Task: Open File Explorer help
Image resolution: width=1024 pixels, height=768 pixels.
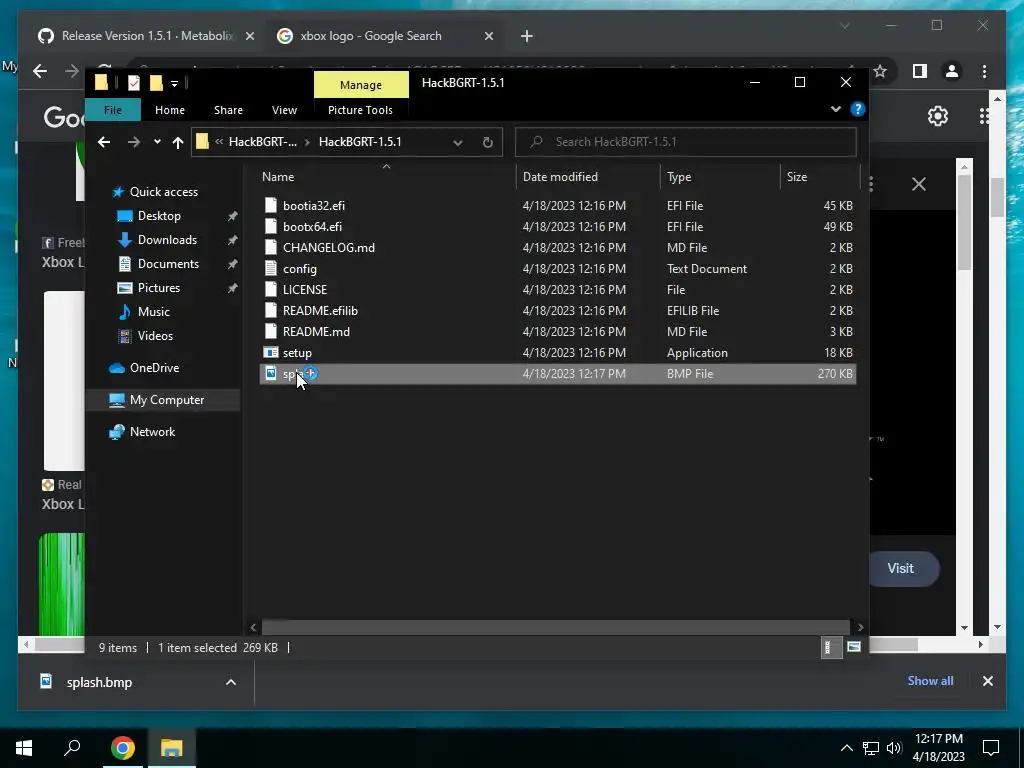Action: pos(858,109)
